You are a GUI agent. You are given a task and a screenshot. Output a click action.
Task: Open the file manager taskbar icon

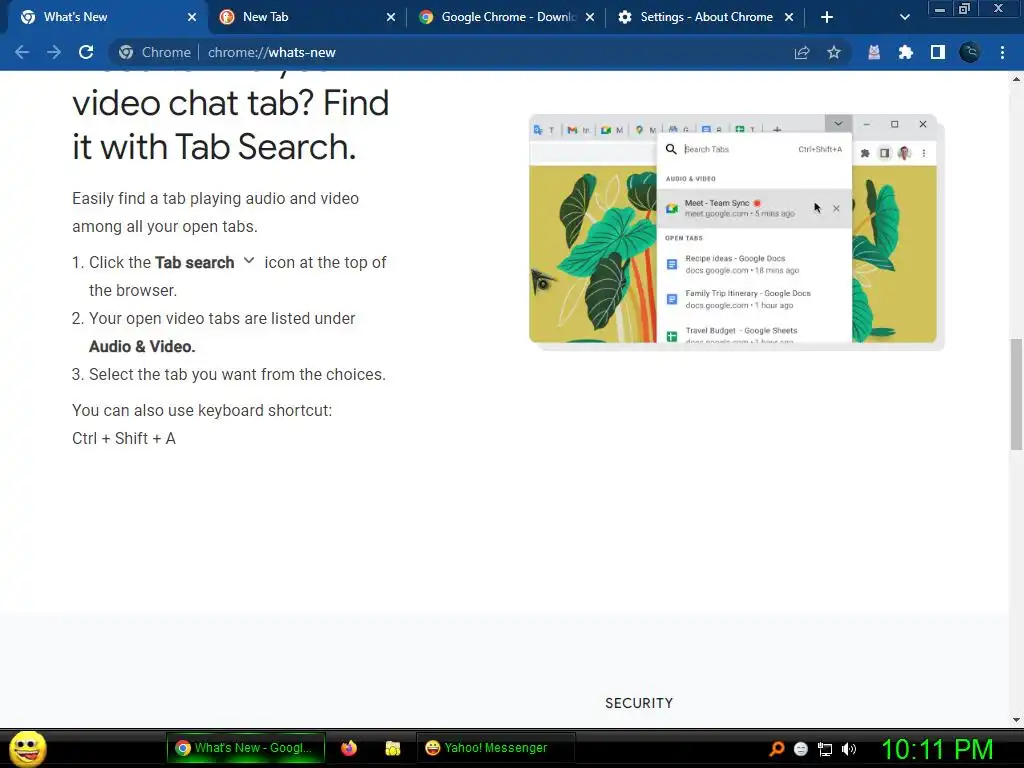[x=392, y=748]
